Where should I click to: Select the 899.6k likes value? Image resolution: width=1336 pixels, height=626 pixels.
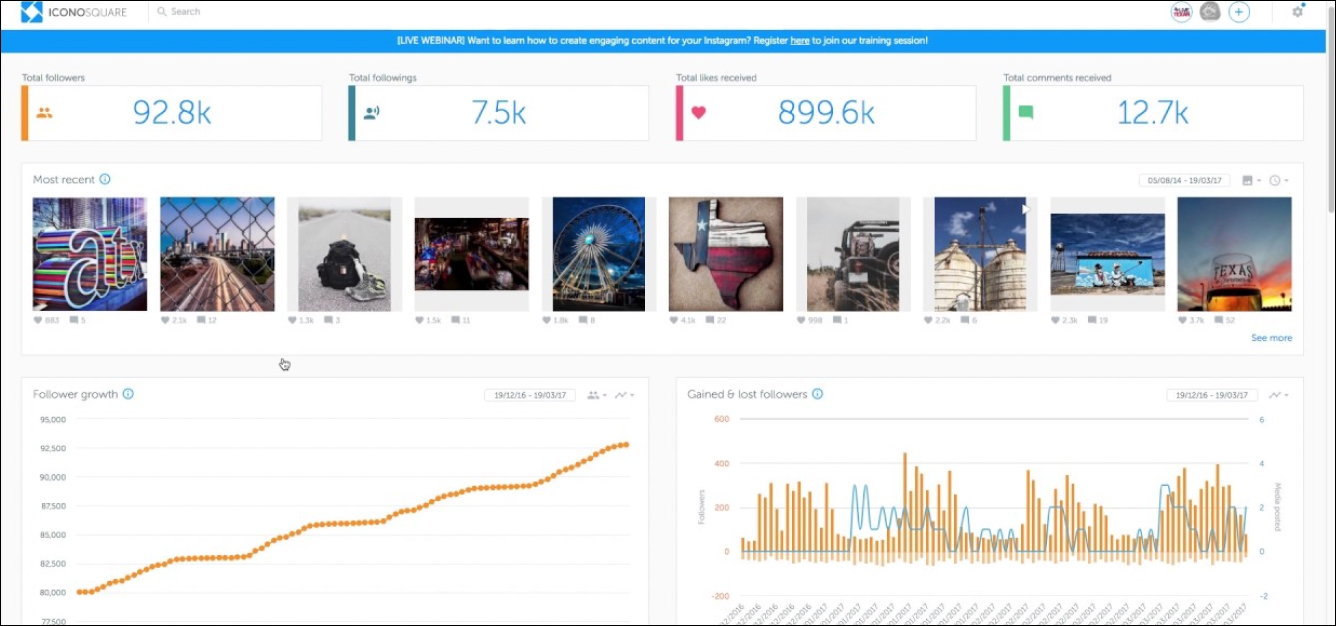[826, 113]
